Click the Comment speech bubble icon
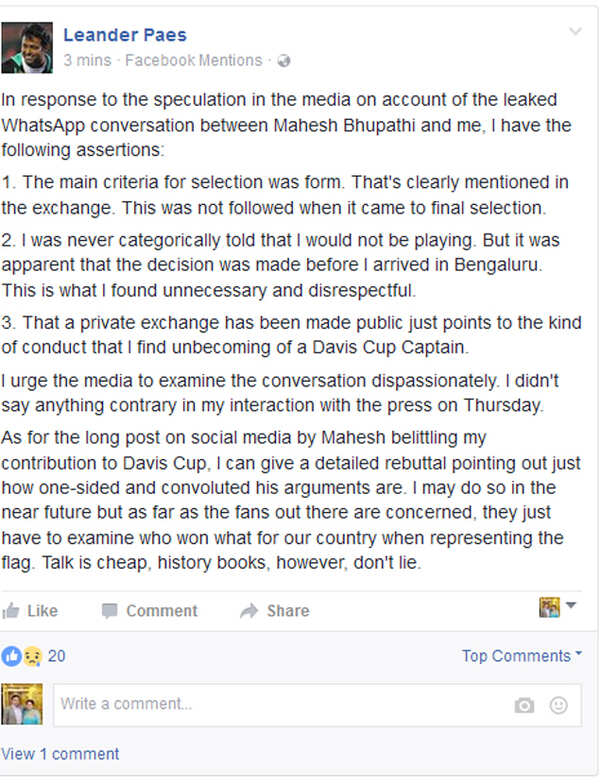600x784 pixels. click(110, 611)
